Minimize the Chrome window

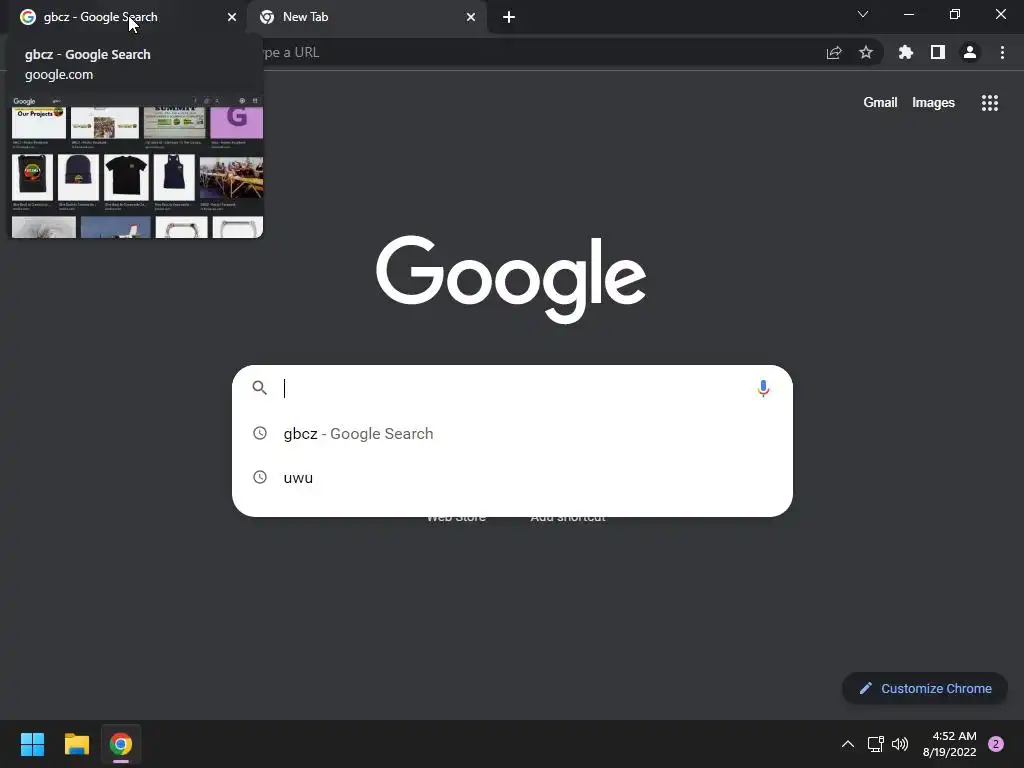(x=909, y=14)
